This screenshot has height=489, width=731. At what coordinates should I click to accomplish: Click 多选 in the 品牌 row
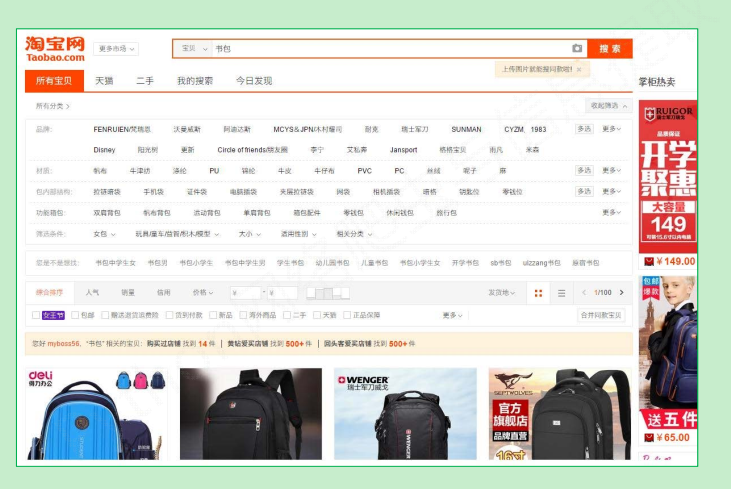[x=584, y=129]
